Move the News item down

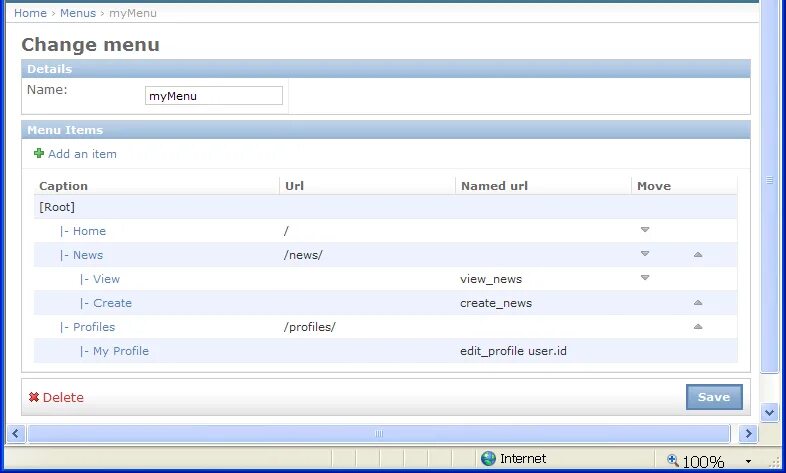click(645, 254)
